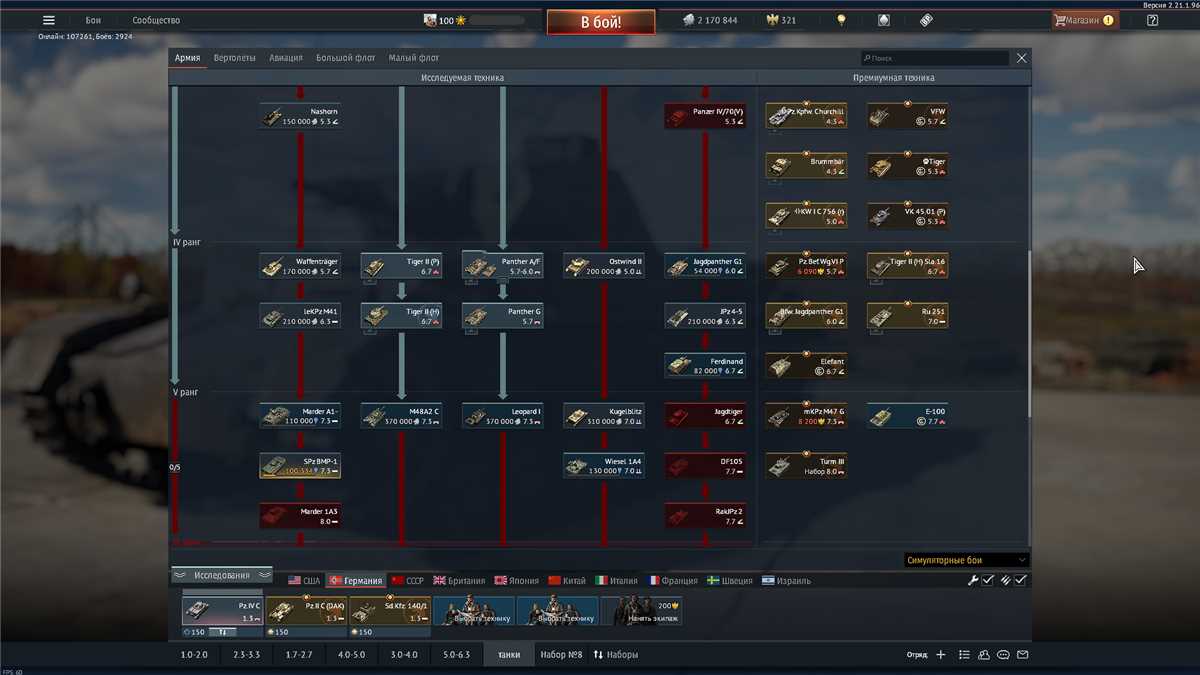The height and width of the screenshot is (675, 1200).
Task: Open the Бои menu
Action: point(93,20)
